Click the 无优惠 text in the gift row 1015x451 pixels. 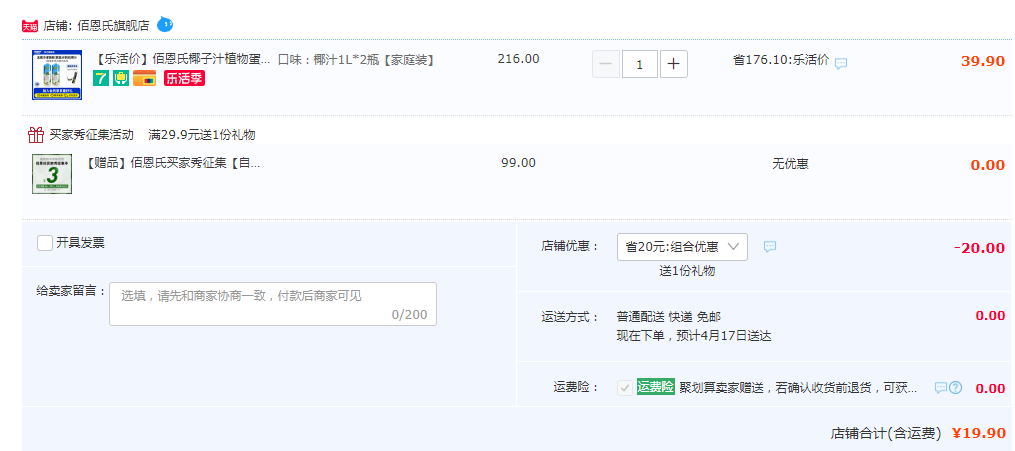[x=790, y=164]
